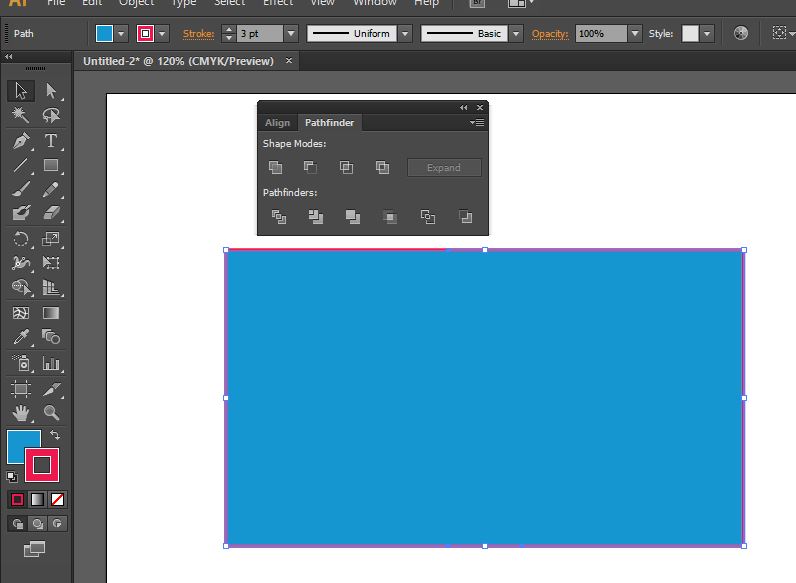Select the Zoom magnifier tool

(50, 412)
